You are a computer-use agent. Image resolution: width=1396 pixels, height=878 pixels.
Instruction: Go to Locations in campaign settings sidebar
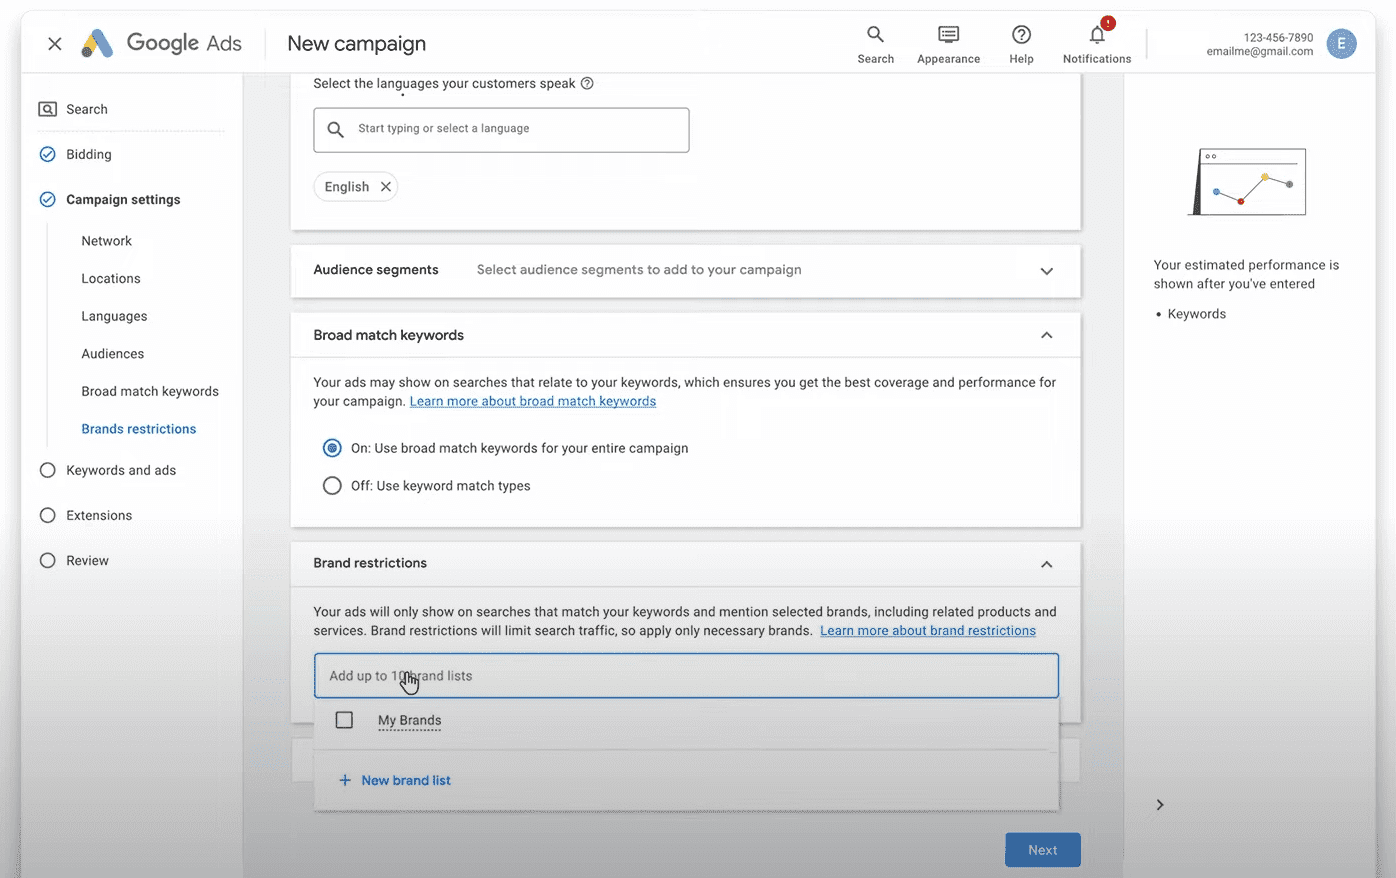tap(111, 279)
